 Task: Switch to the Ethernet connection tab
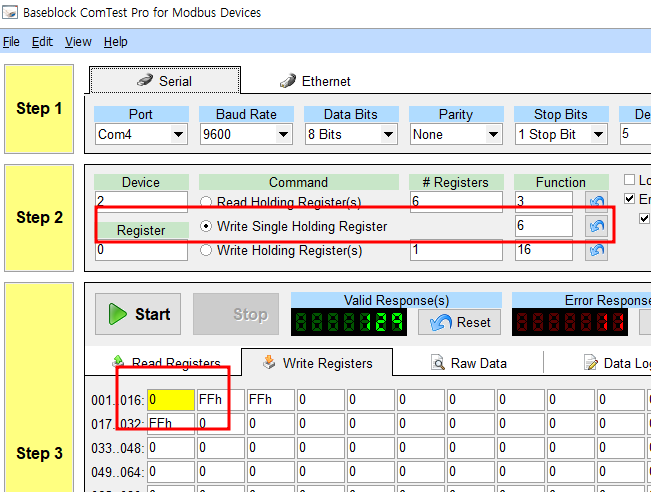tap(316, 81)
